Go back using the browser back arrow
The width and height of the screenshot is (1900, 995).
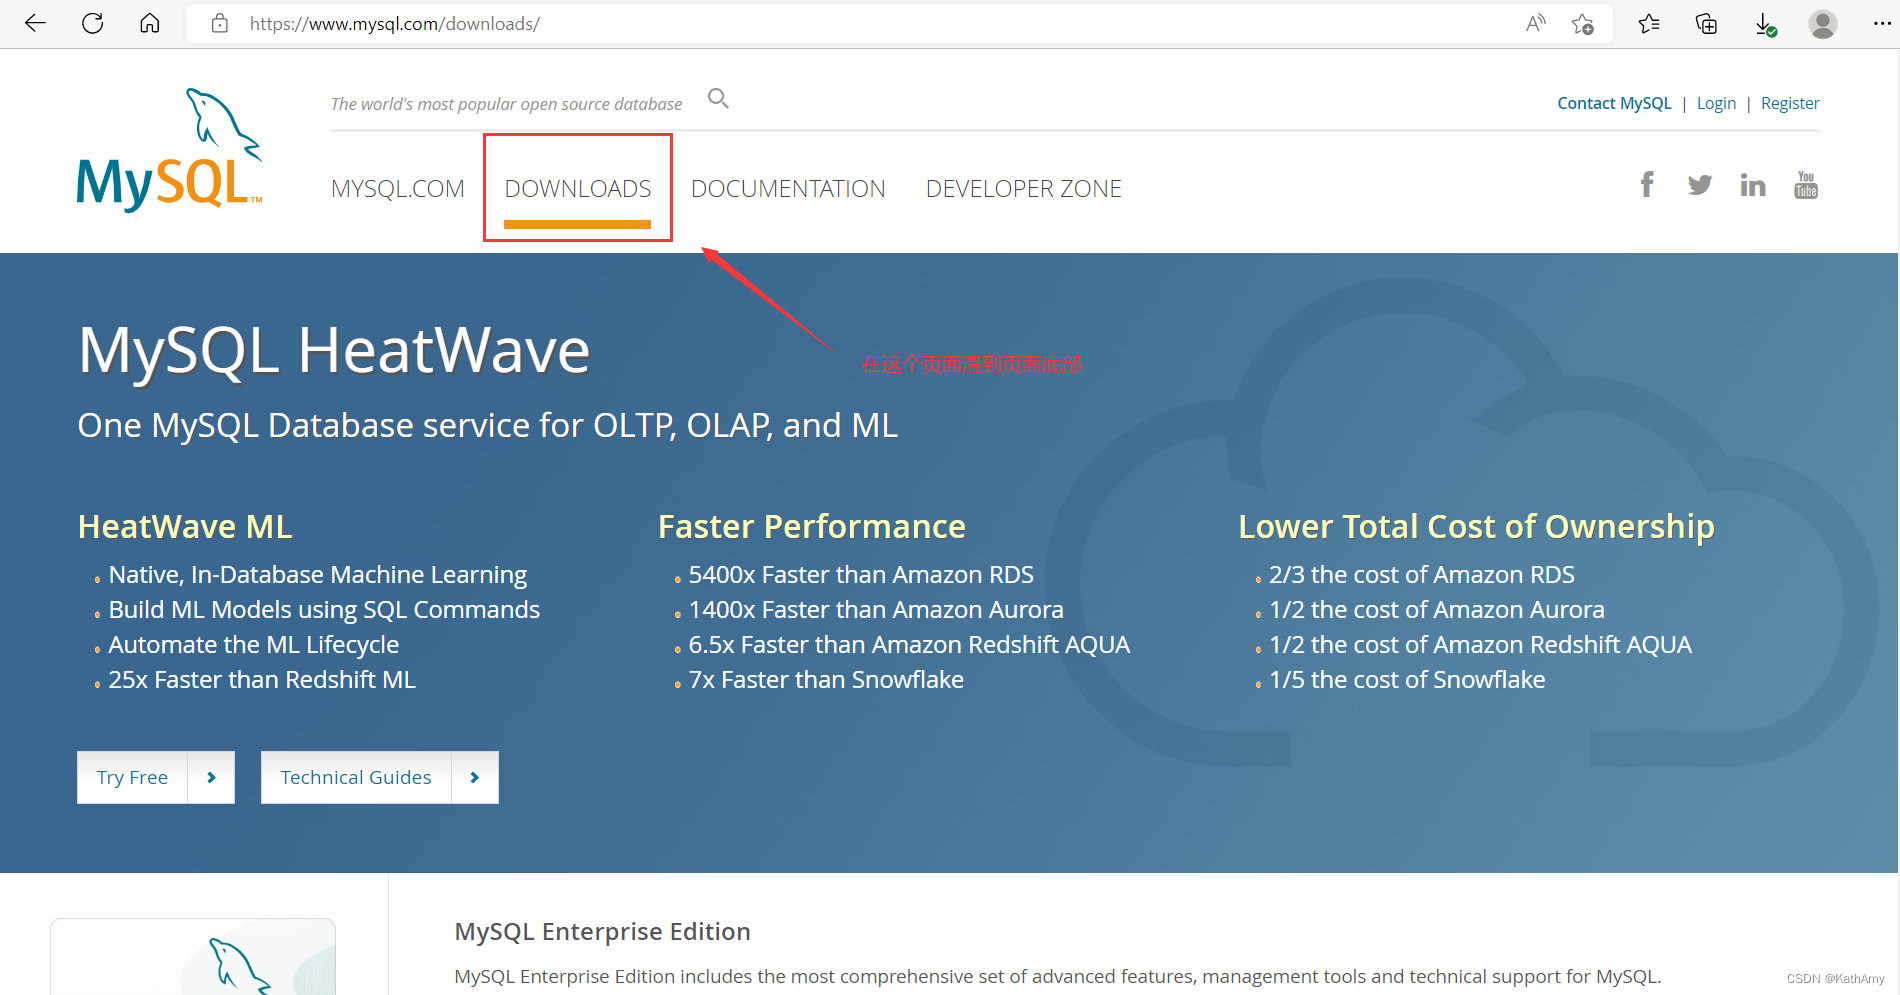click(x=35, y=23)
